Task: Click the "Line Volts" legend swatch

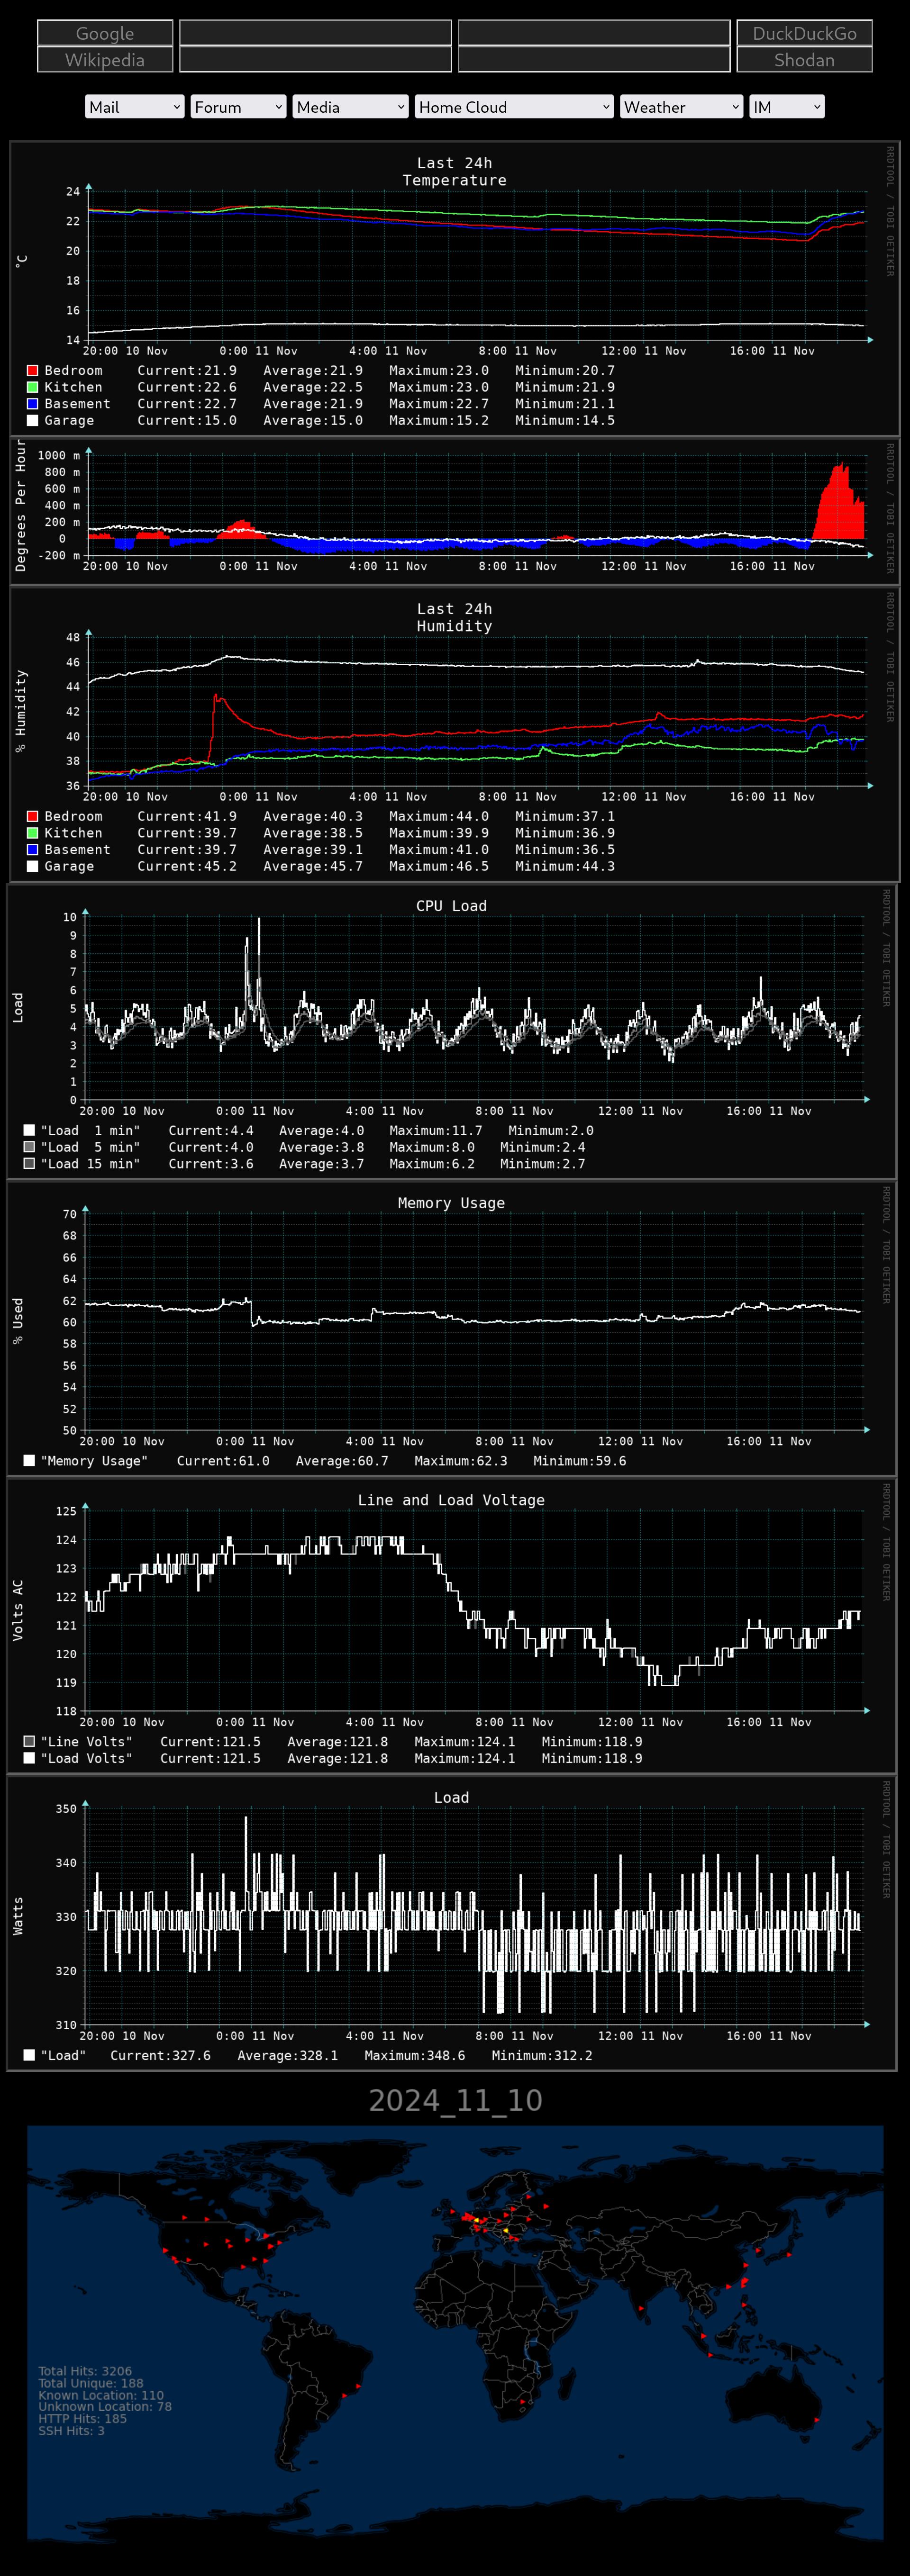Action: 29,1742
